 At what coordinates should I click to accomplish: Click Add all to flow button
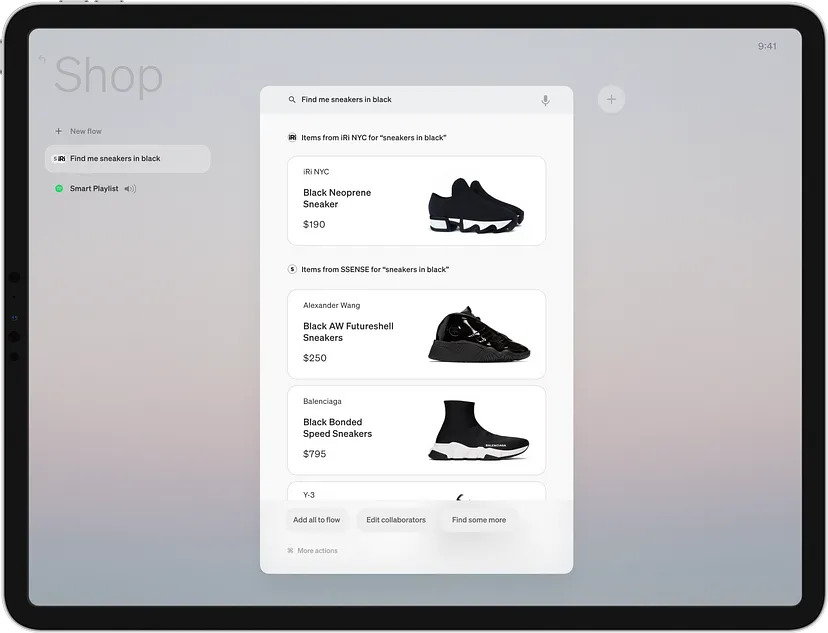click(x=316, y=520)
